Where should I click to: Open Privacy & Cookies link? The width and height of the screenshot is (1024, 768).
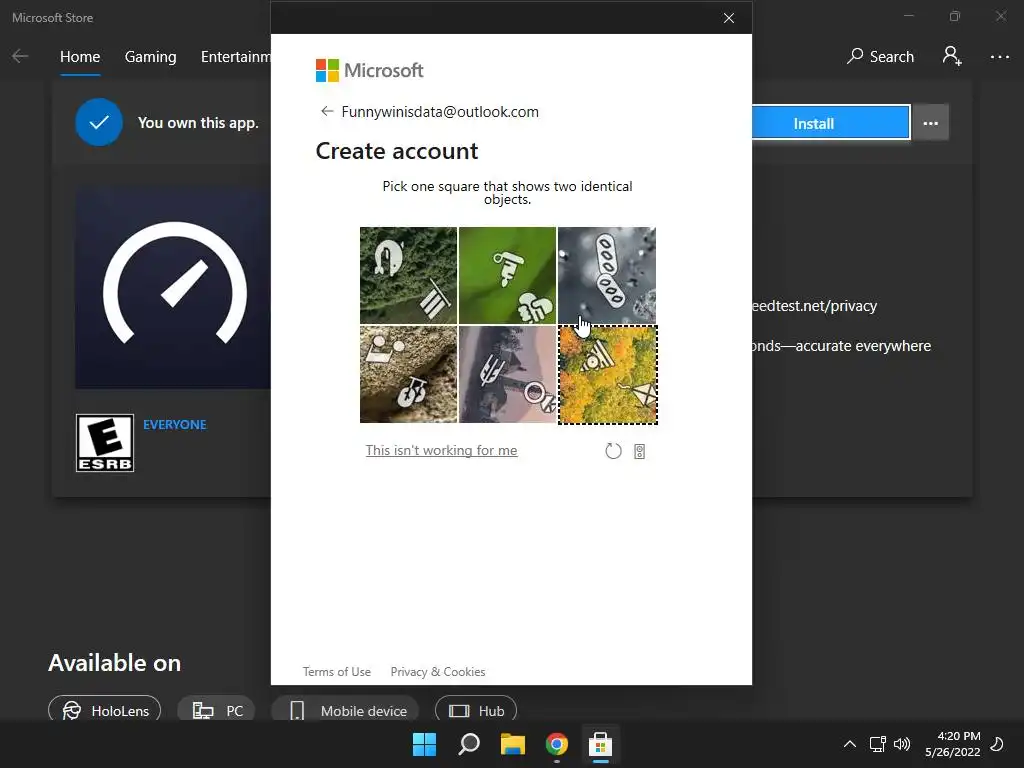pos(438,671)
